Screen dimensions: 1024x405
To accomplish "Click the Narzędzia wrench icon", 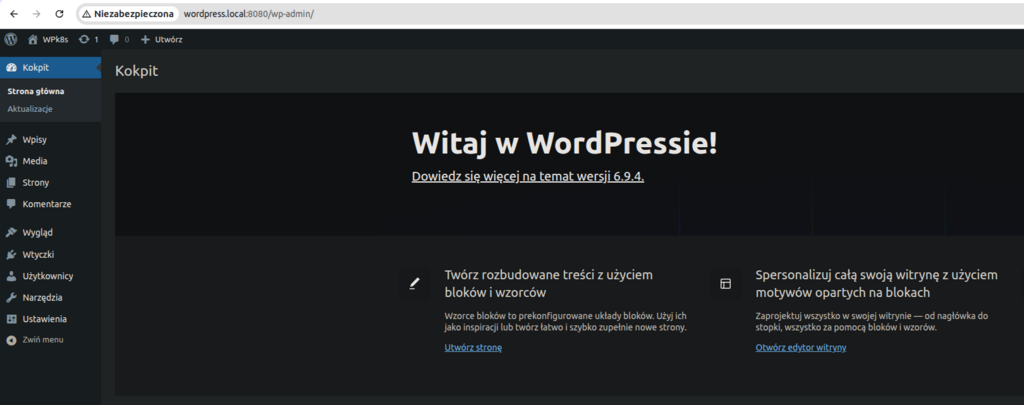I will coord(11,297).
